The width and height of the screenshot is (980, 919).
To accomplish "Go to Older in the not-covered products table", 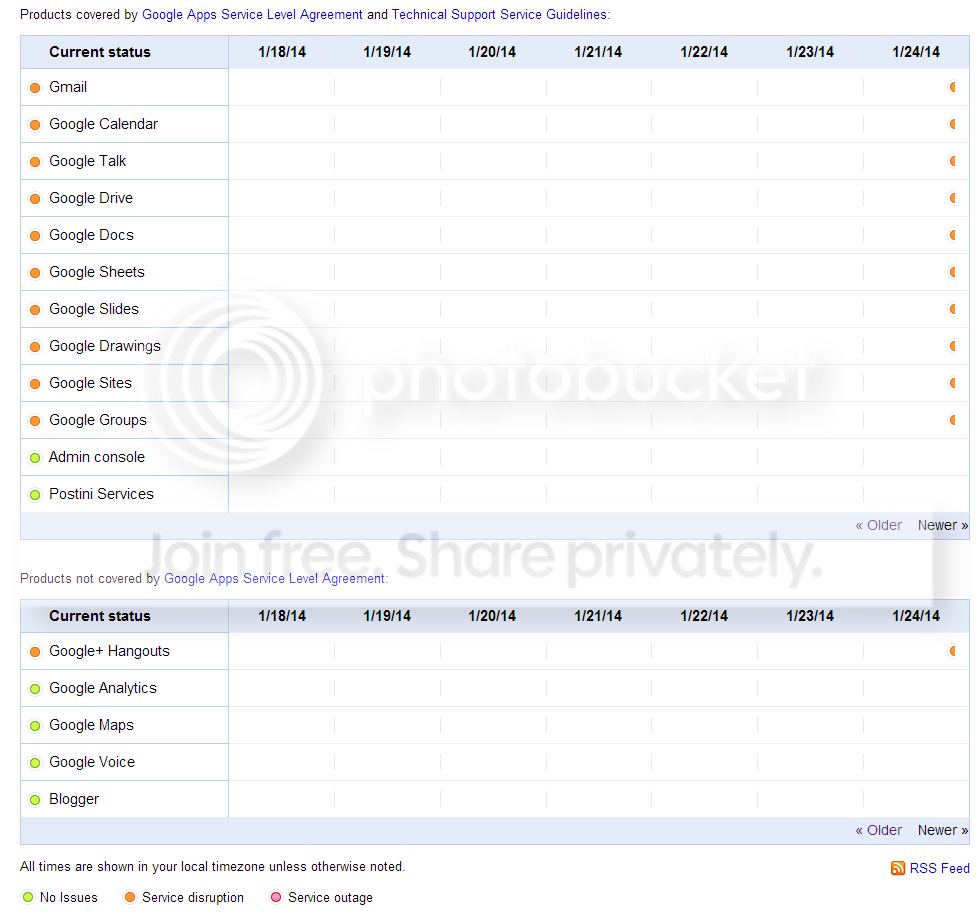I will tap(879, 830).
